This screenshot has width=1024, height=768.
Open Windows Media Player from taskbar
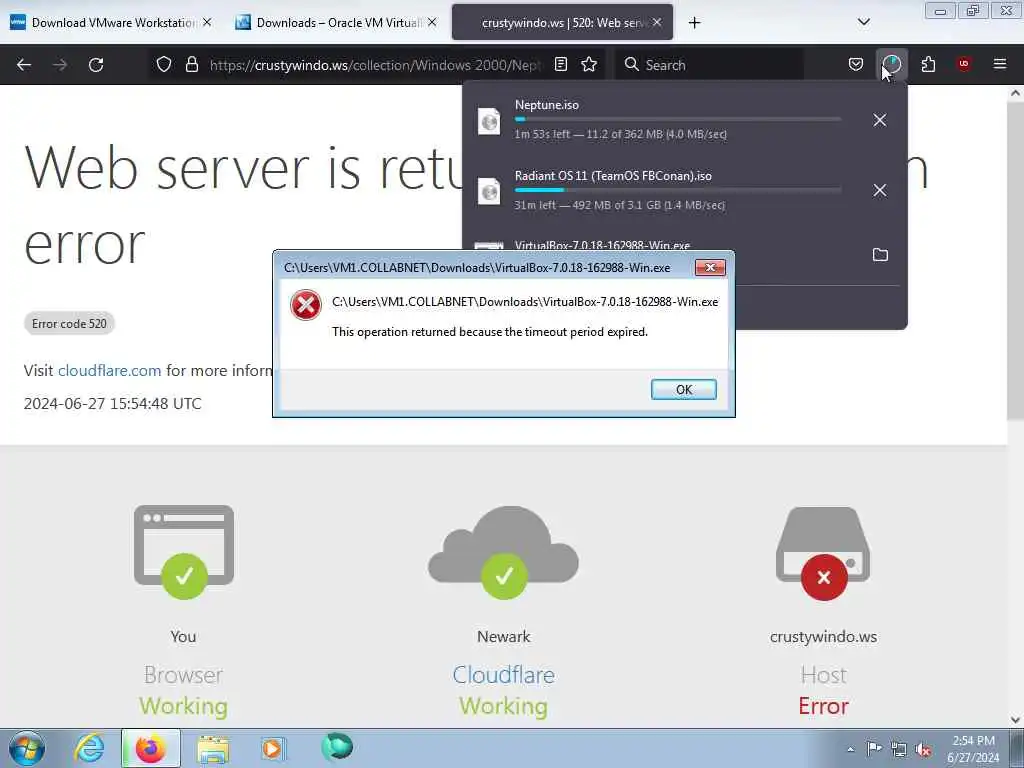click(272, 748)
